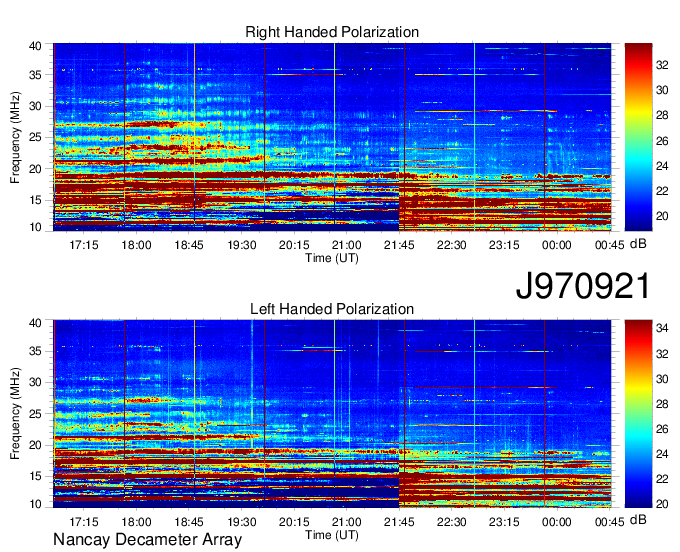Viewport: 680px width, 552px height.
Task: Click the Left Handed plot's "Frequency (MHz)" axis label
Action: (15, 414)
